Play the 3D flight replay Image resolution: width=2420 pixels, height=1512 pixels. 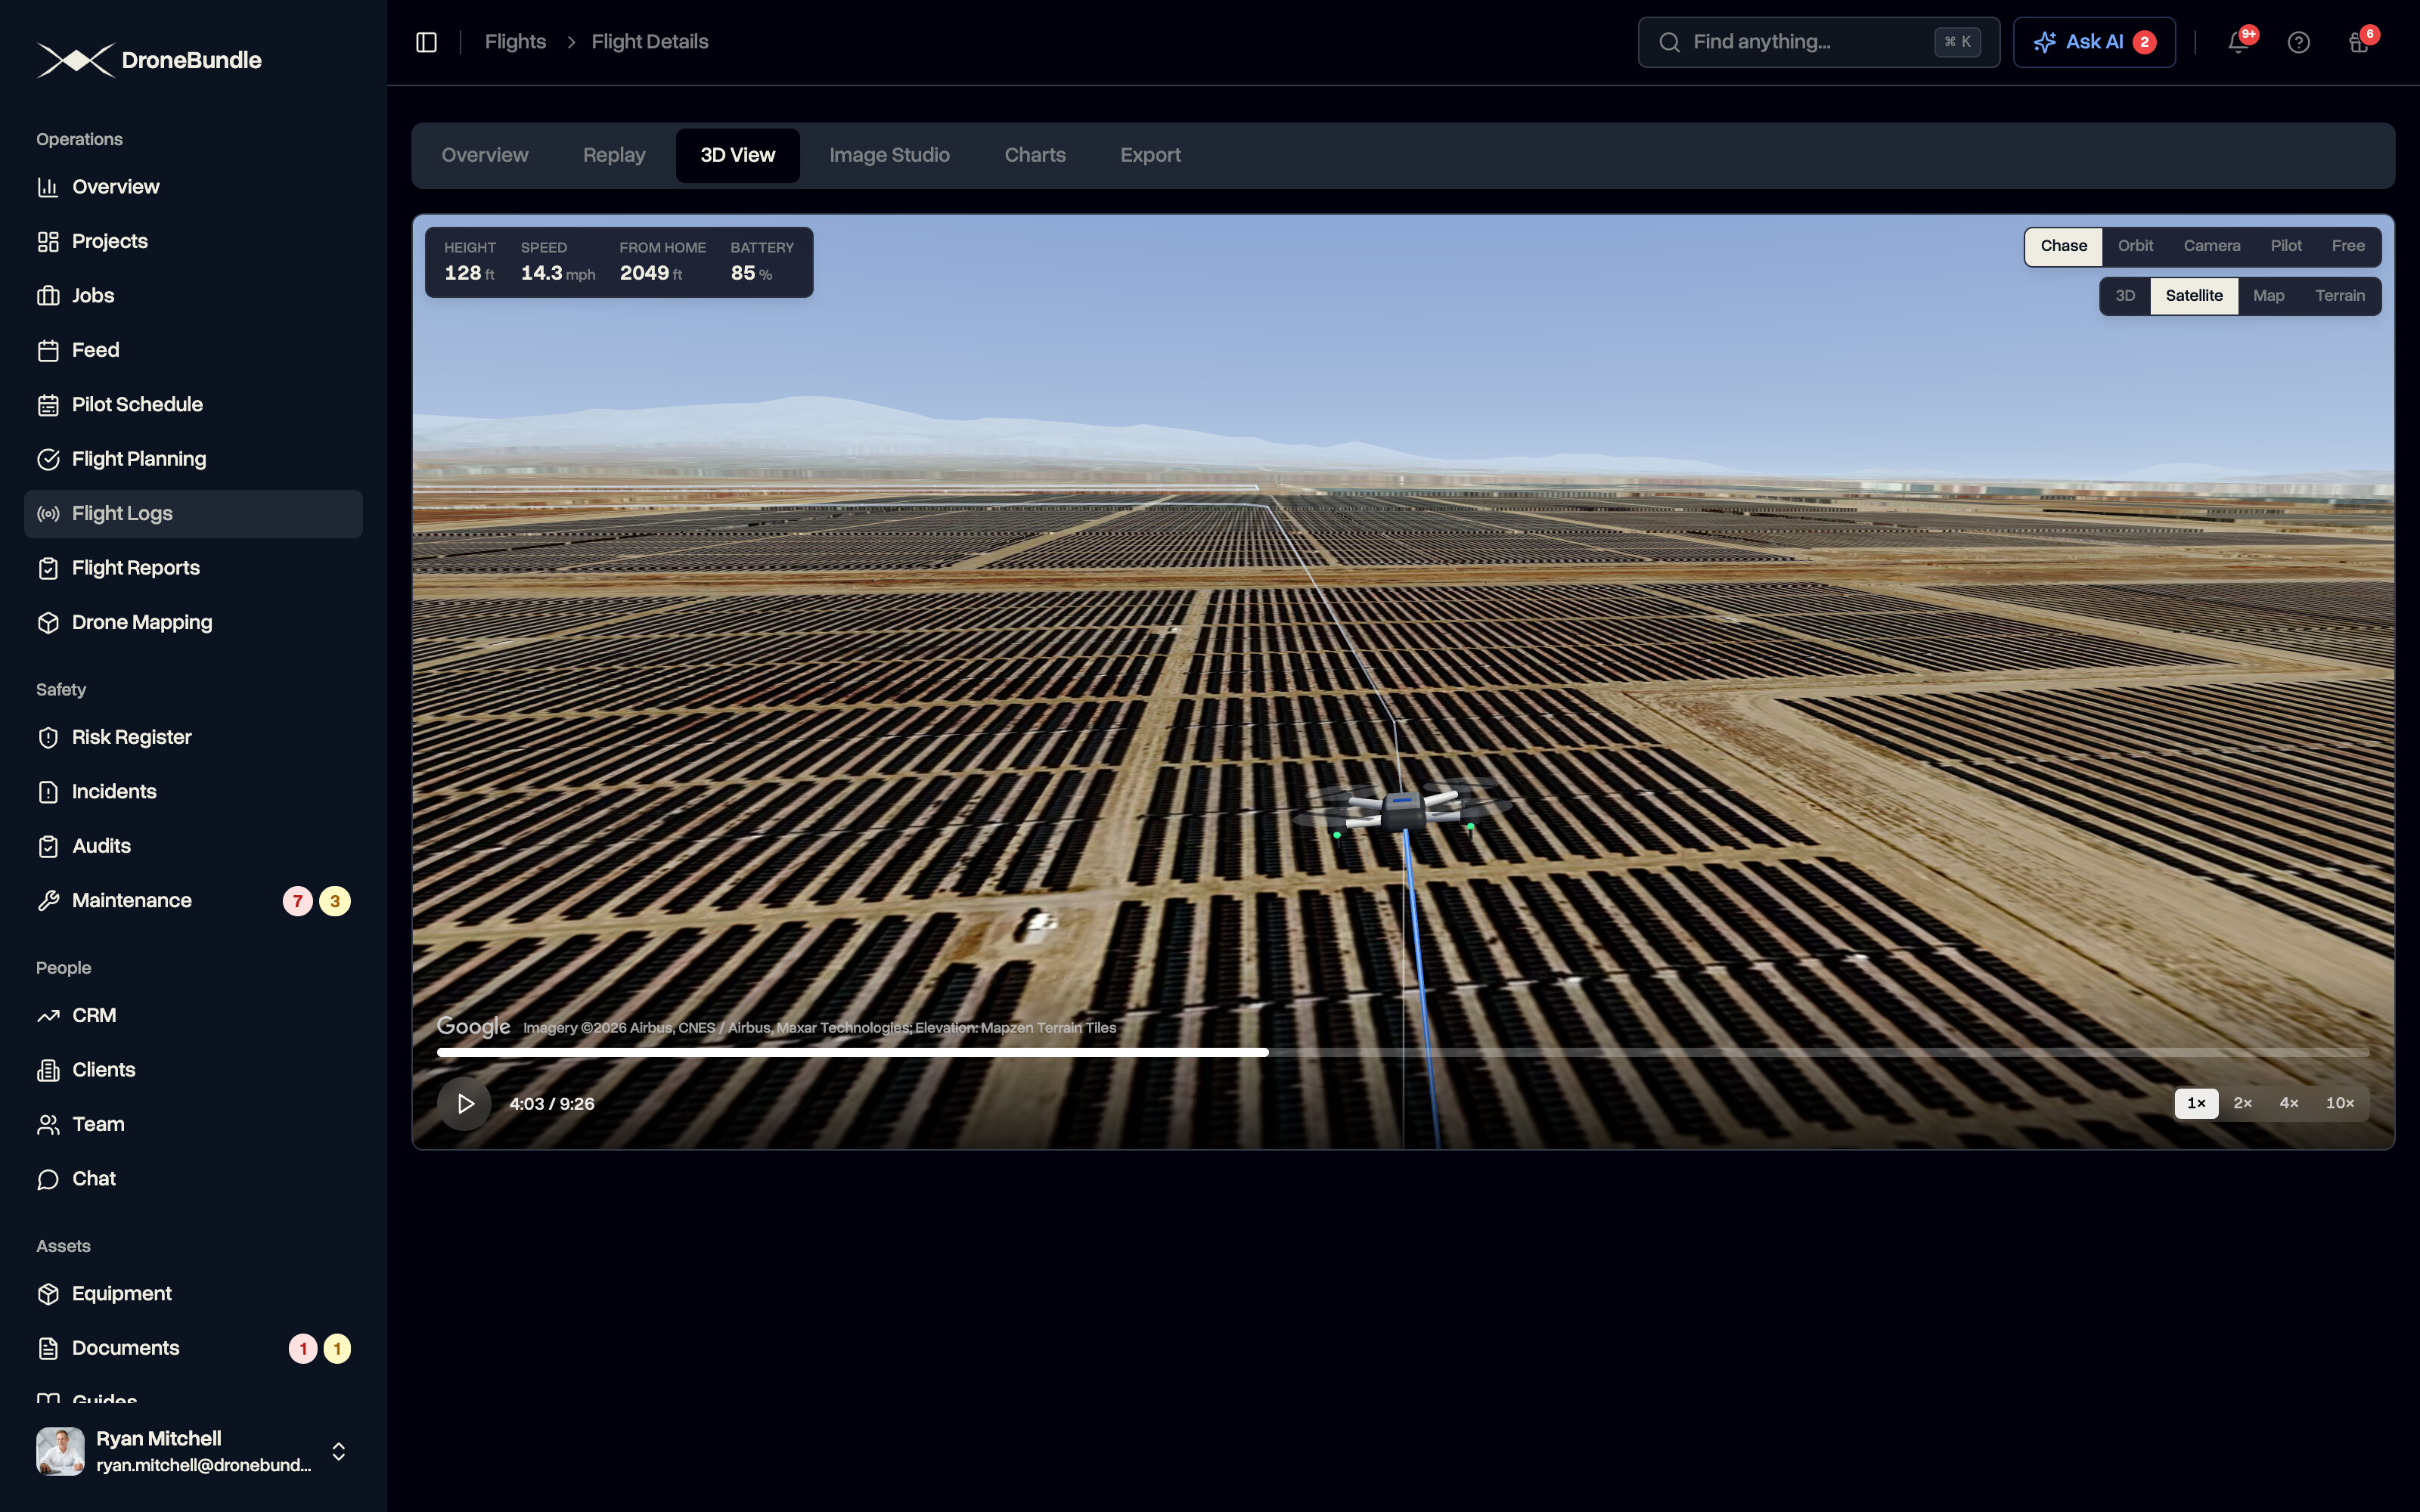(x=464, y=1103)
